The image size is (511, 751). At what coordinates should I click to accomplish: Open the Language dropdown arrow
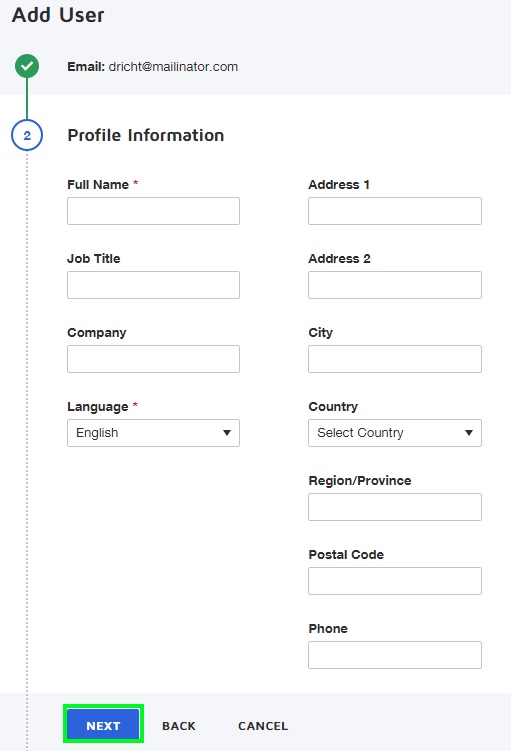tap(227, 433)
